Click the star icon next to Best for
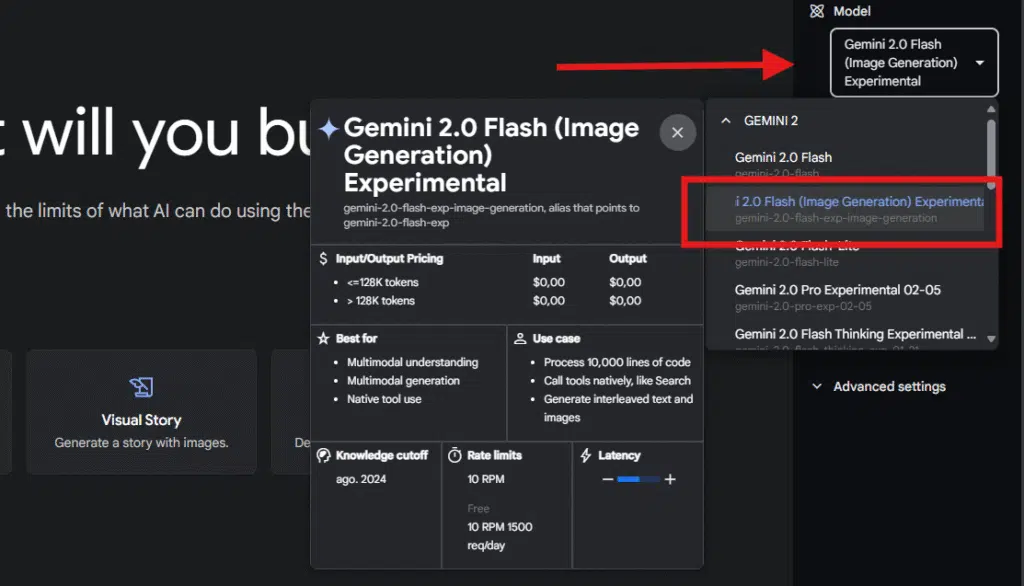Viewport: 1024px width, 586px height. point(323,337)
